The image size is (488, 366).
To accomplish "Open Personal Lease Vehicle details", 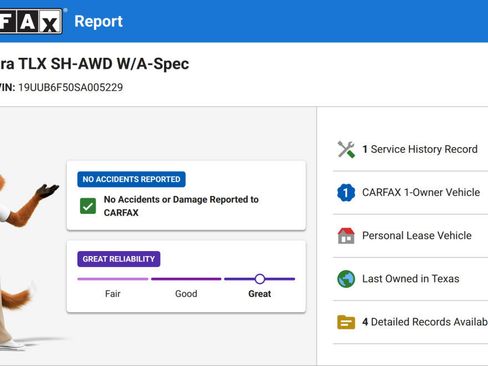I will tap(410, 236).
